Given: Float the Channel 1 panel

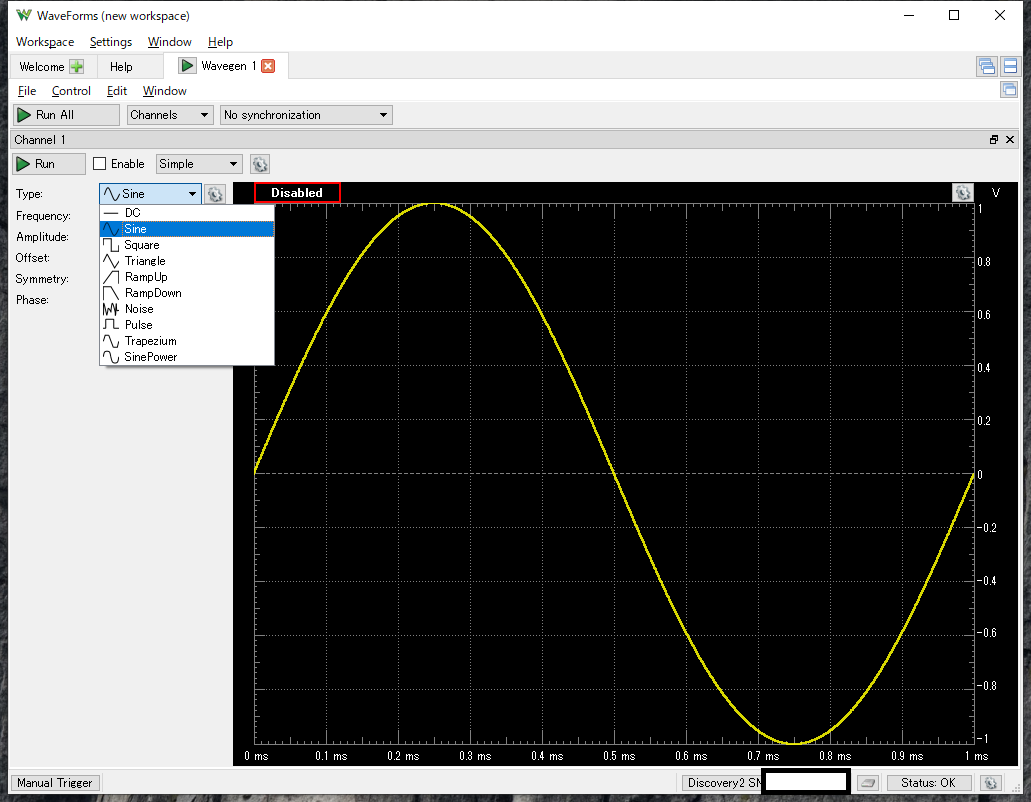Looking at the screenshot, I should point(994,139).
